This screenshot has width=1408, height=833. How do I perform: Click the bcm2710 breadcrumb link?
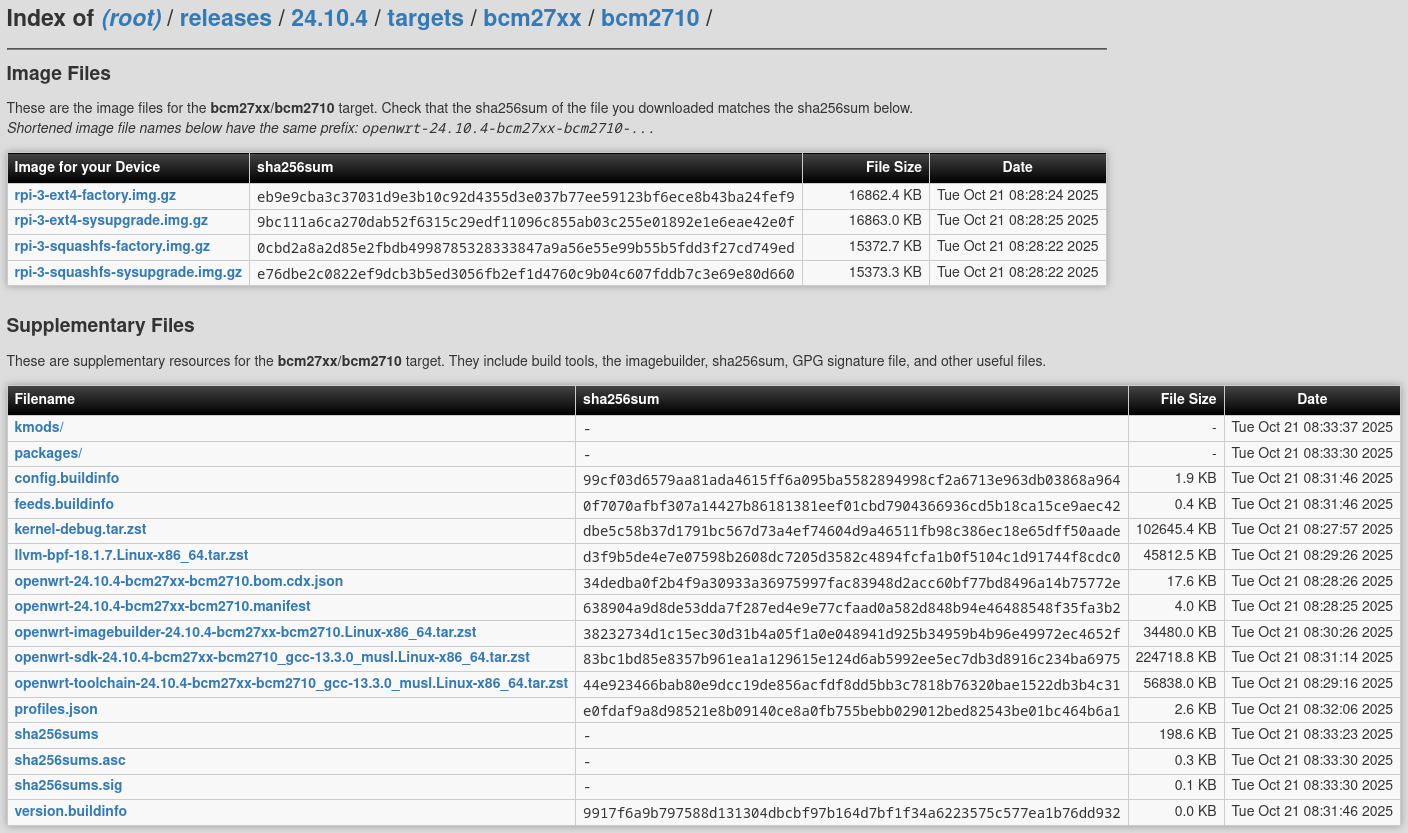[x=650, y=18]
